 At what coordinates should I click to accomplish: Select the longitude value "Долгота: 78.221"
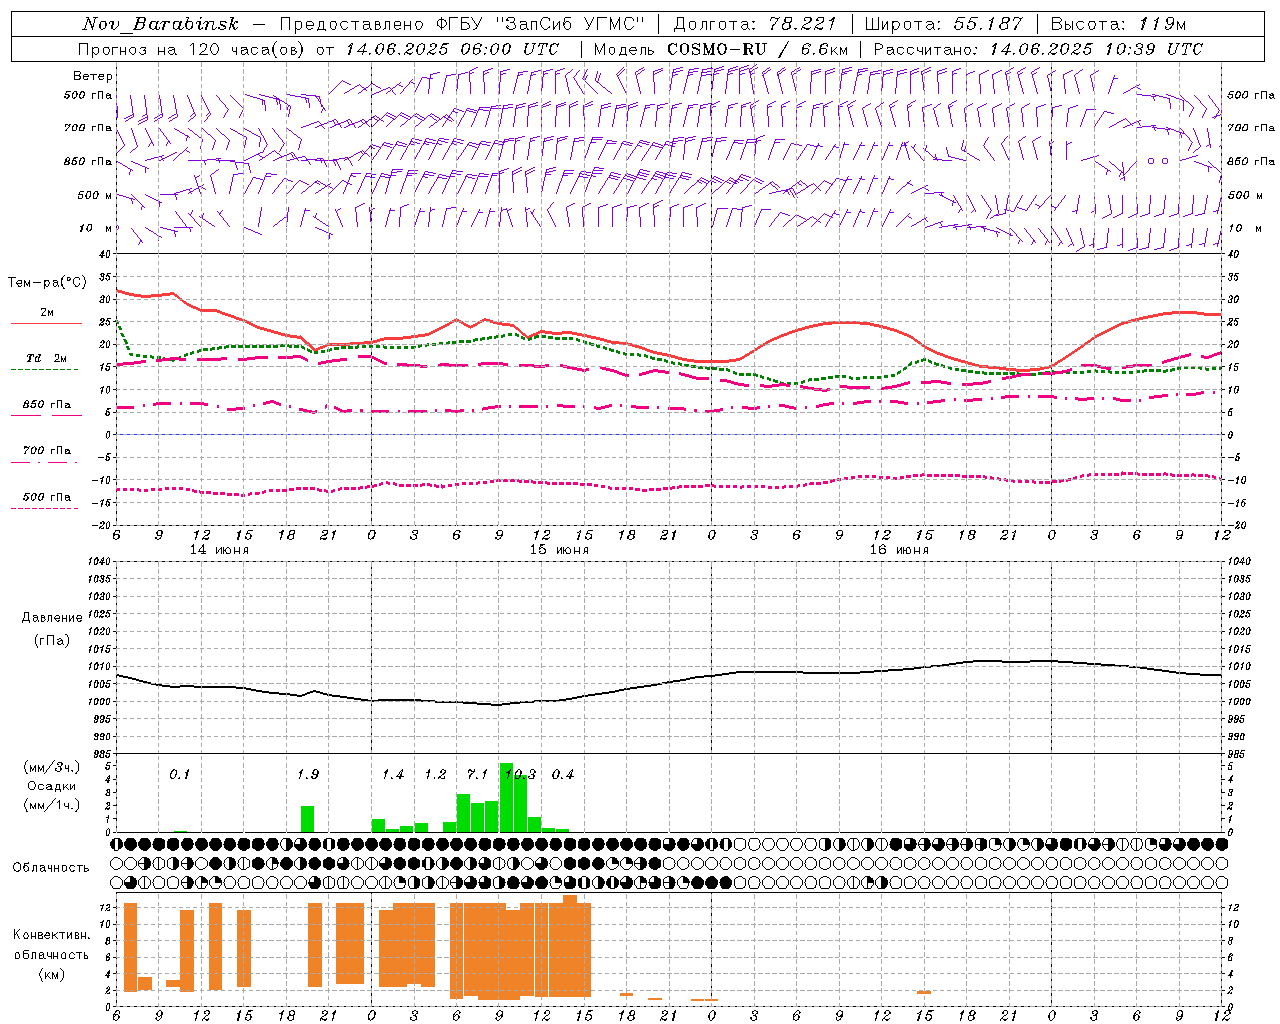pos(755,24)
